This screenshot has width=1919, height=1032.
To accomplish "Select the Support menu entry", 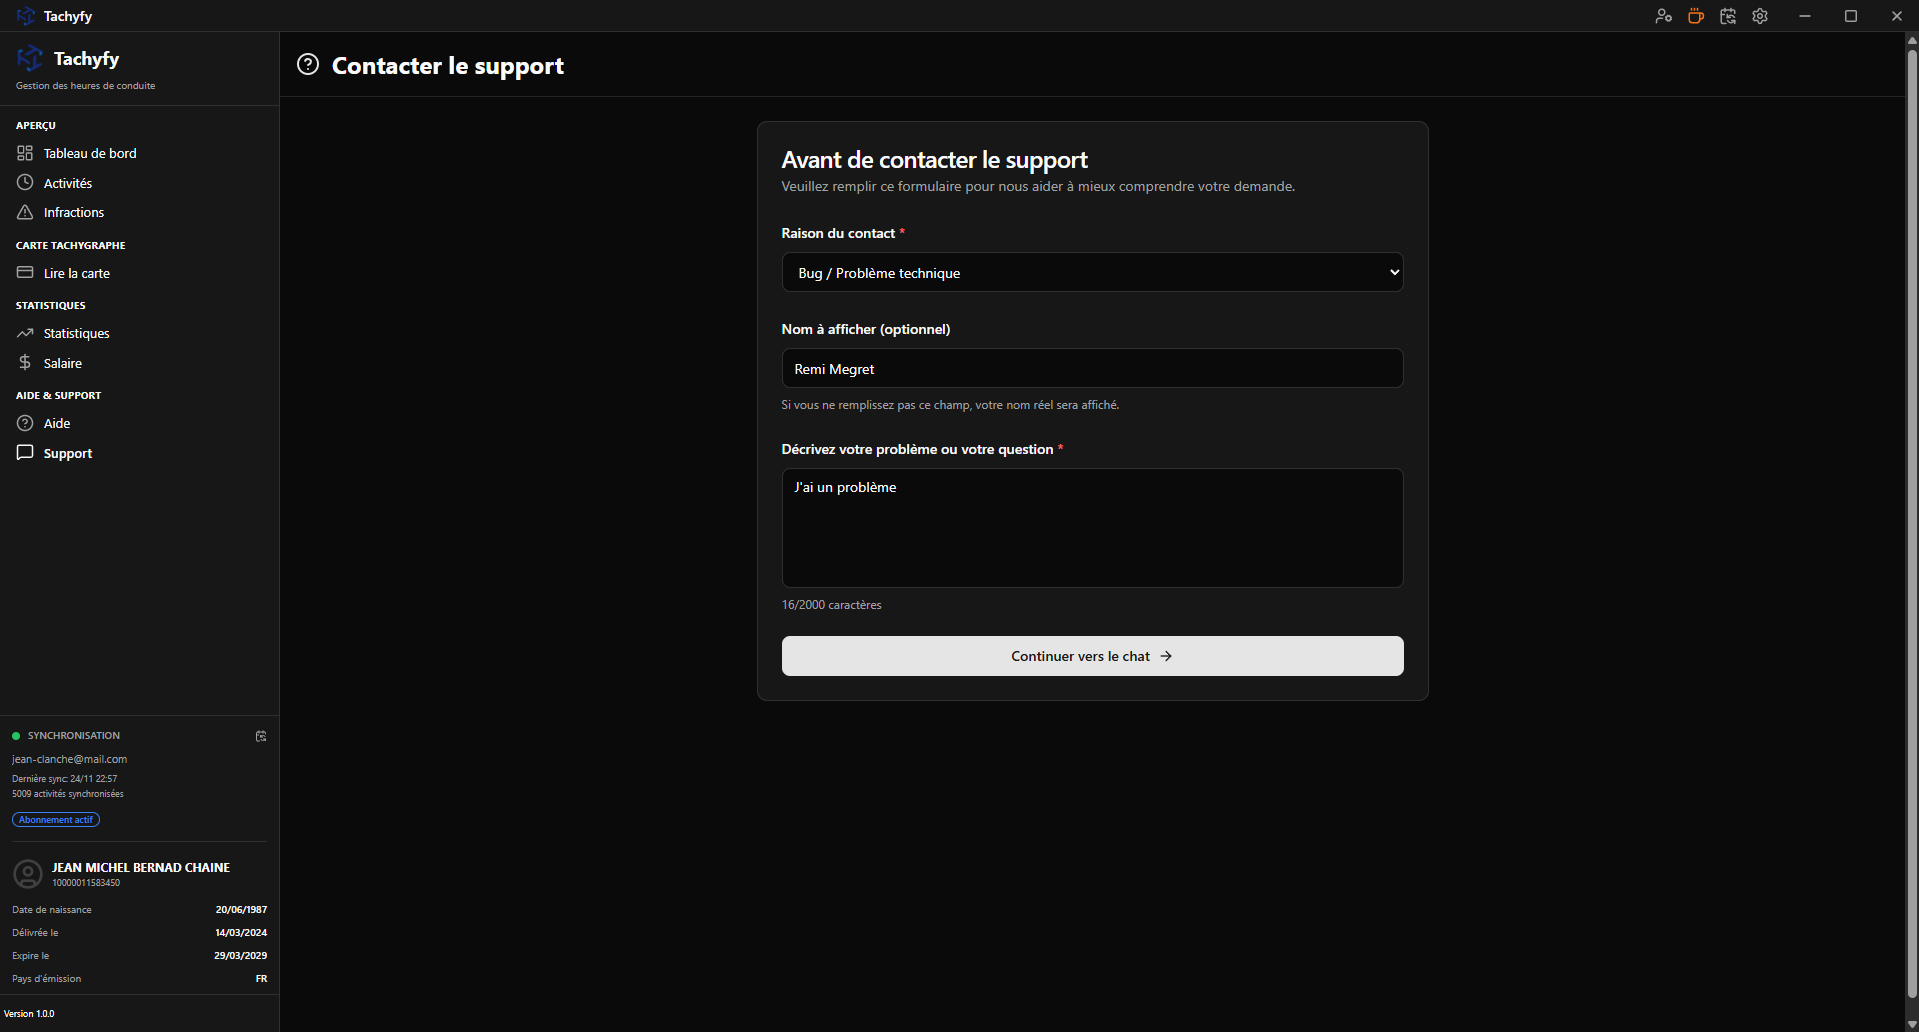I will tap(66, 453).
